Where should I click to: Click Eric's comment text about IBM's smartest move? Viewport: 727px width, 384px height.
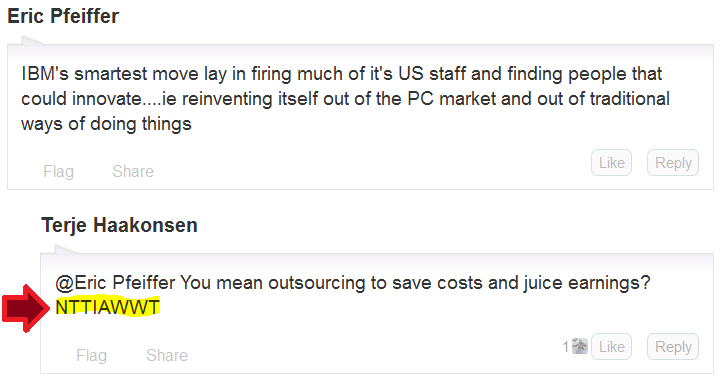click(x=345, y=99)
